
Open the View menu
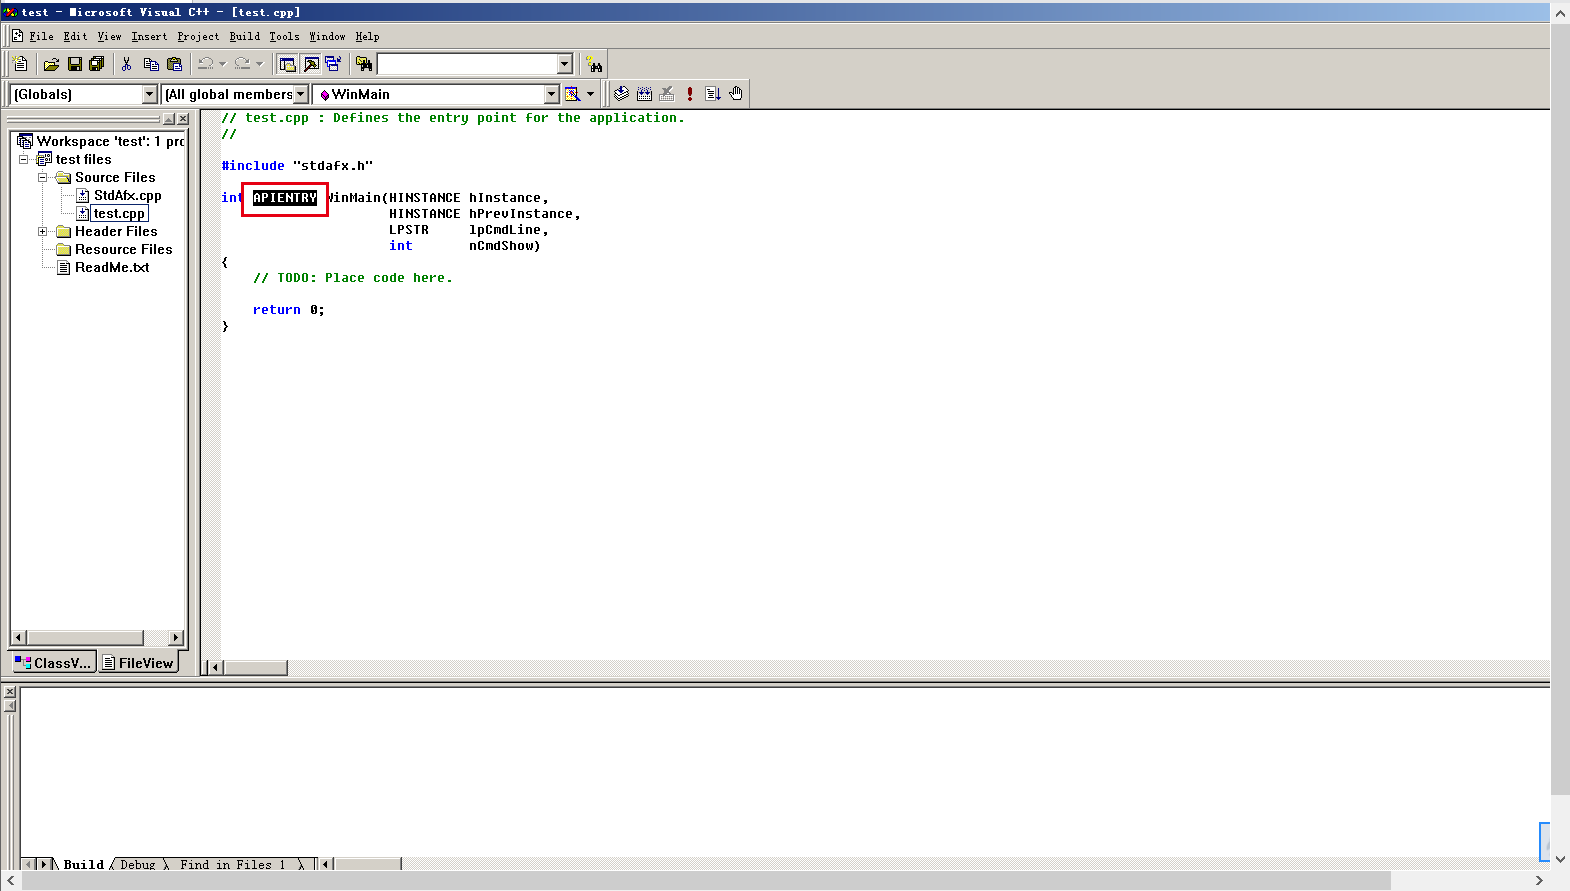109,36
